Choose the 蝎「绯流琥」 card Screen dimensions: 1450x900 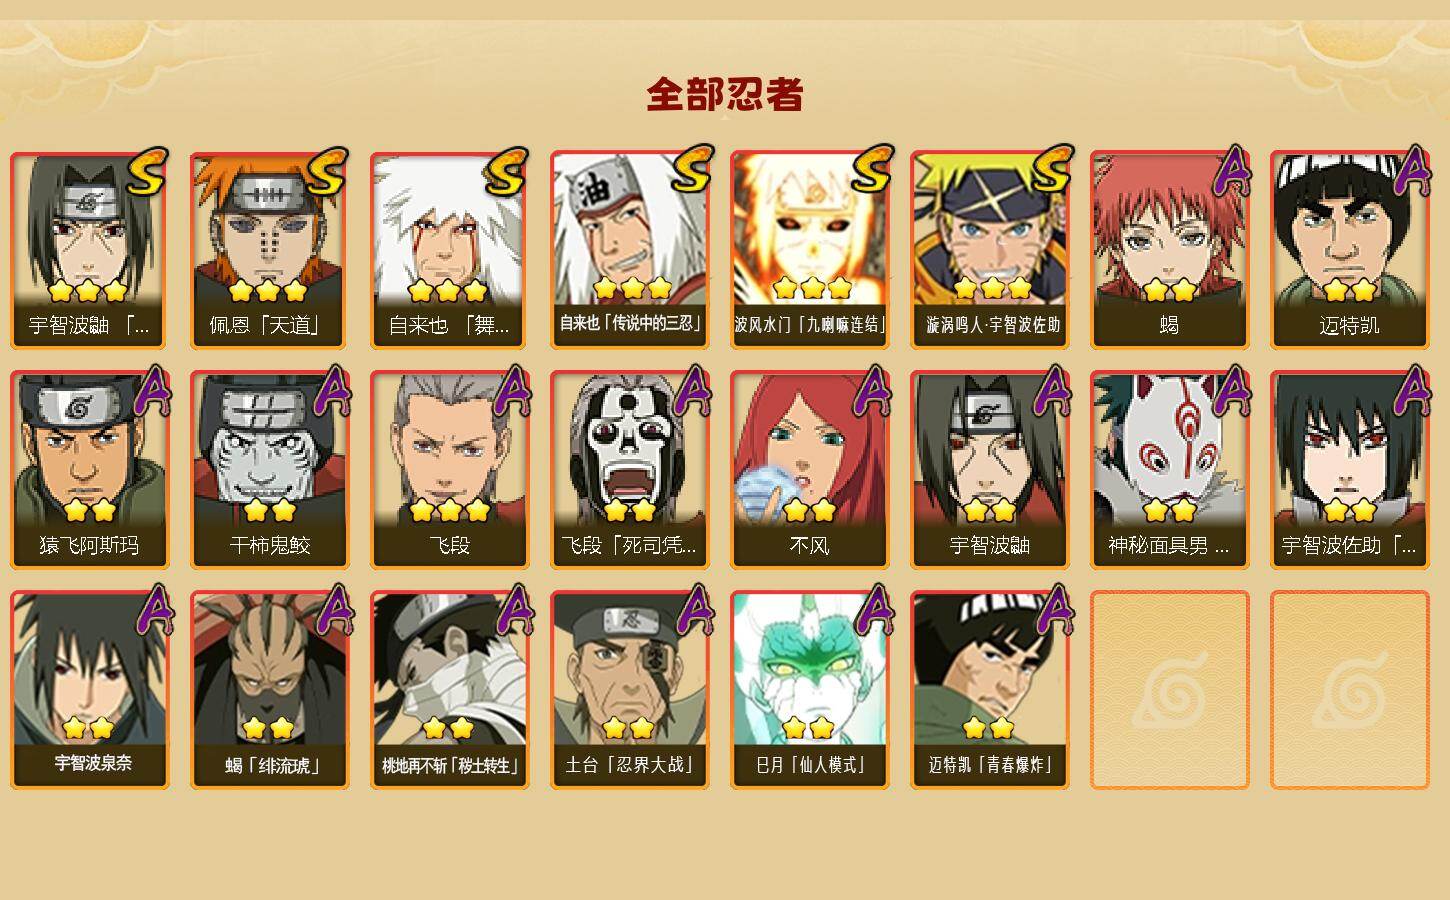(x=269, y=690)
